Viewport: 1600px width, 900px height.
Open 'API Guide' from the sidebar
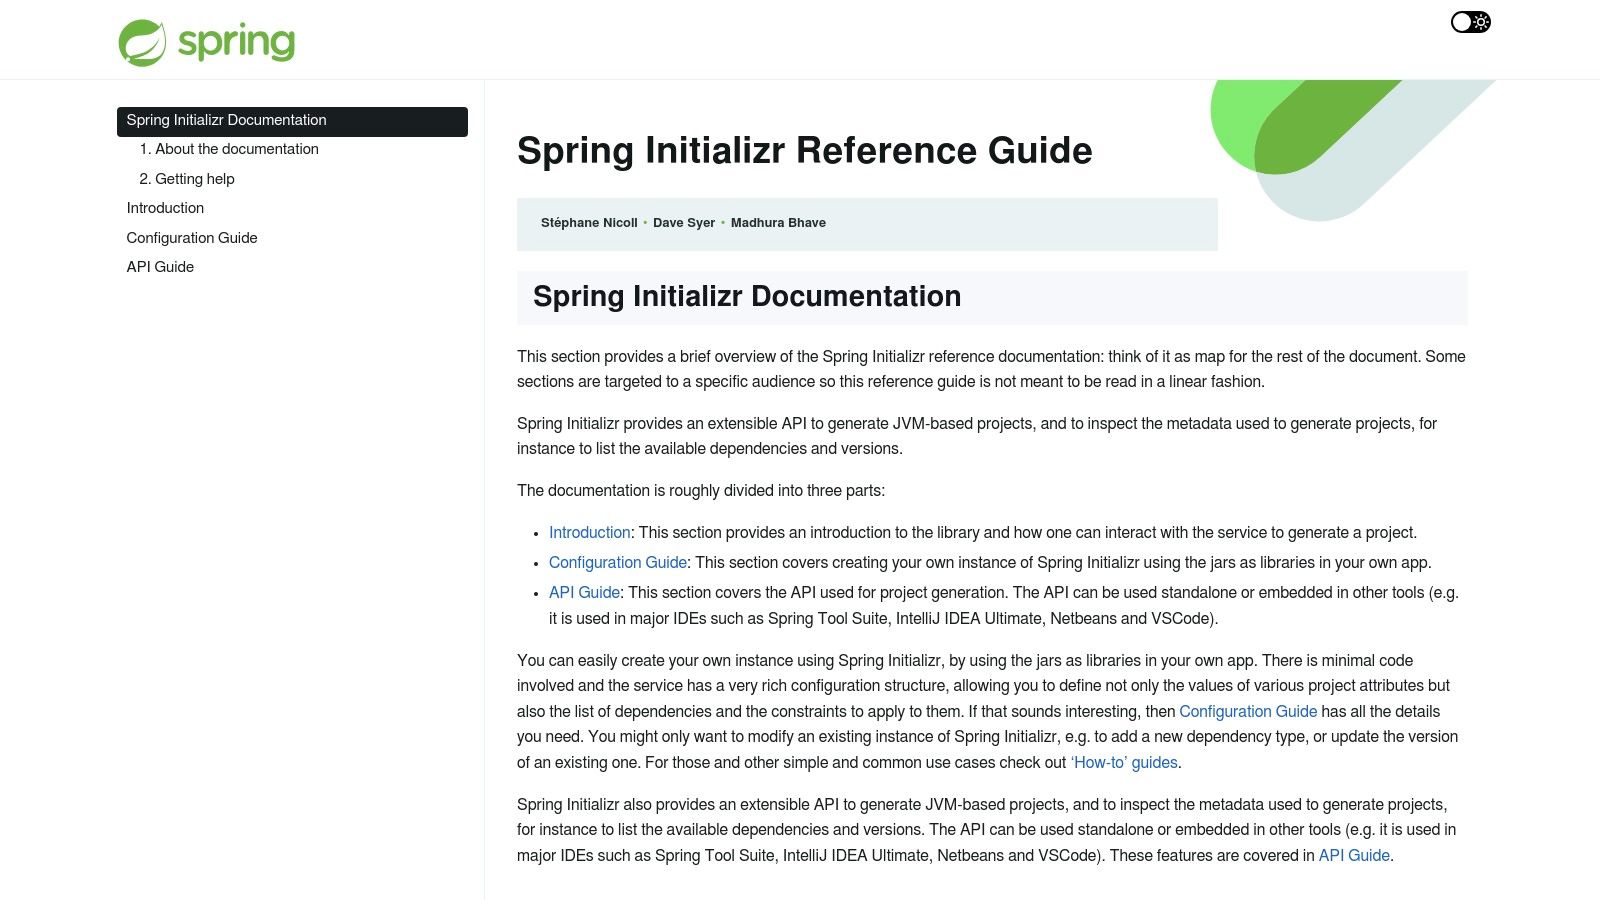pyautogui.click(x=159, y=267)
